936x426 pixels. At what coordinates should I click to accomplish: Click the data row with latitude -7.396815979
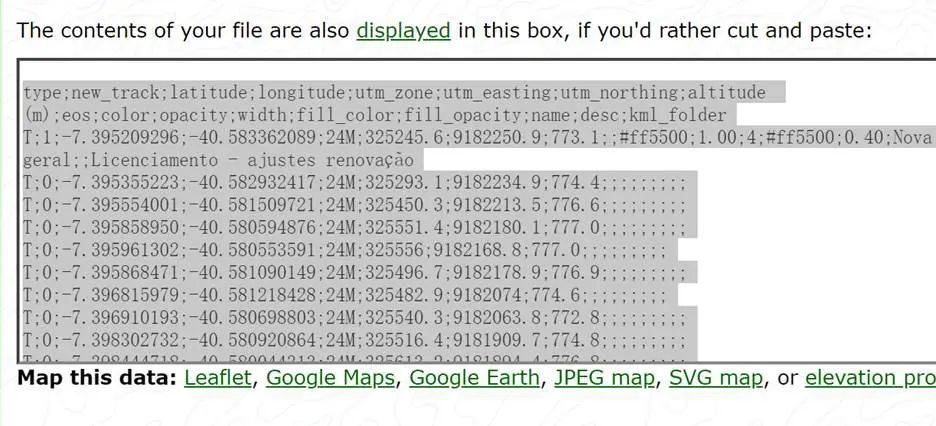[344, 295]
